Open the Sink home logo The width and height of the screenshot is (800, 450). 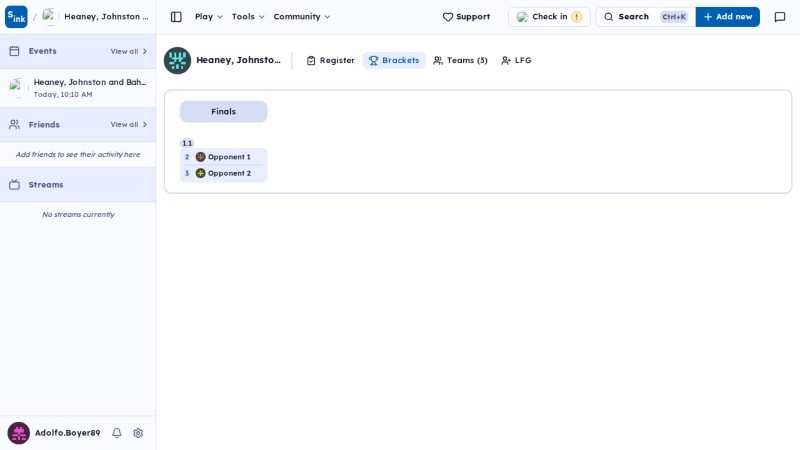[16, 16]
